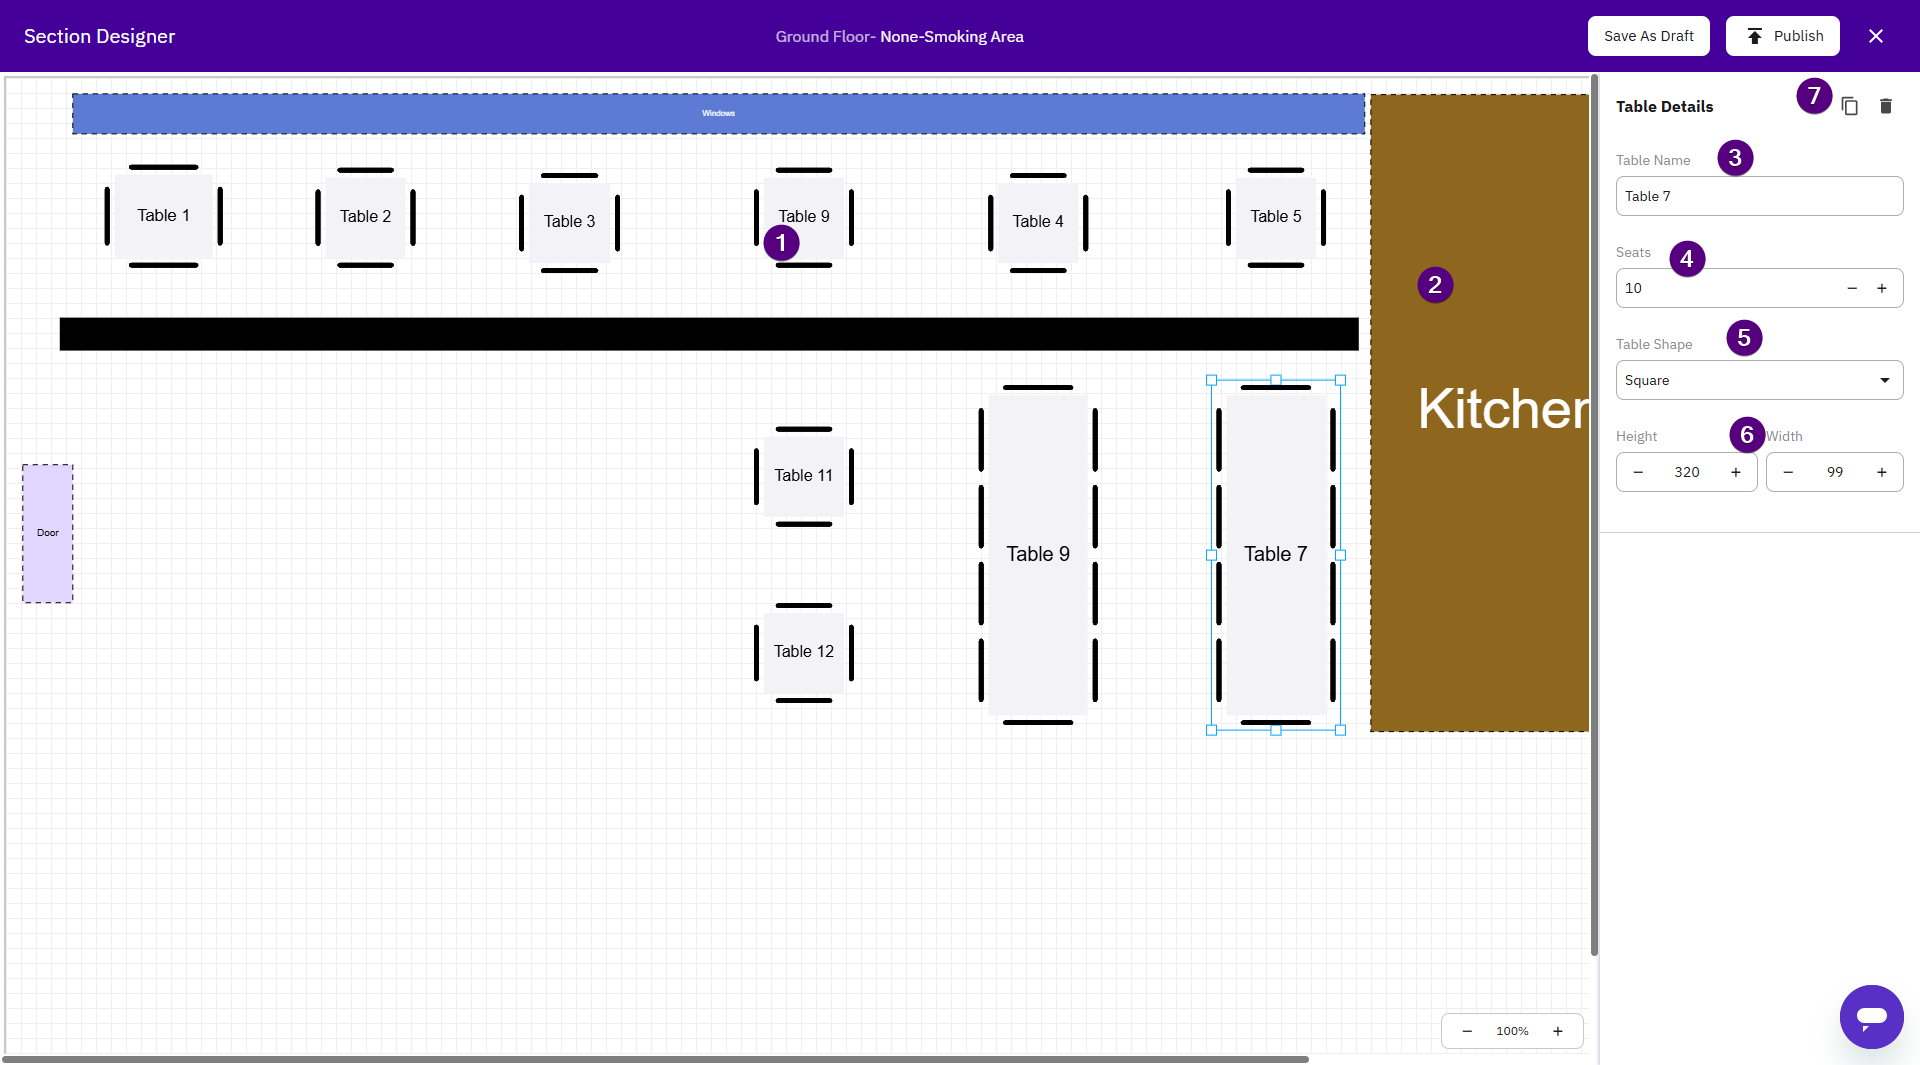Select the Door element on canvas
The height and width of the screenshot is (1065, 1920).
(x=48, y=533)
